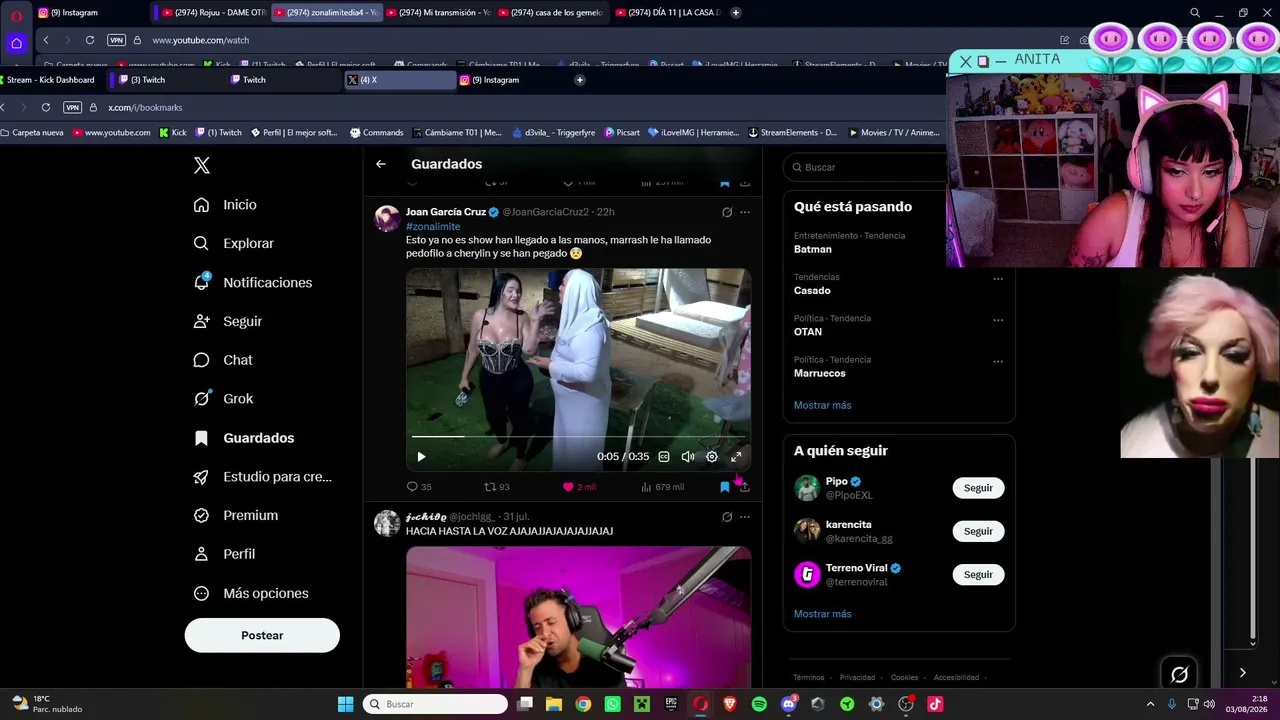Screen dimensions: 1280x720
Task: Click Mostrar más under A quién seguir
Action: click(823, 614)
